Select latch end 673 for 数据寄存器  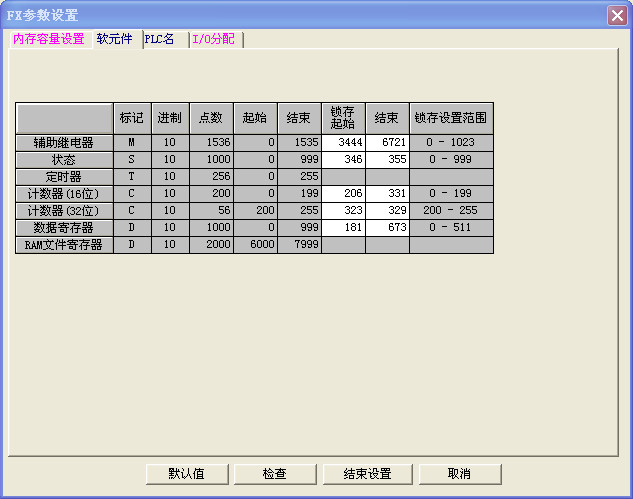coord(387,228)
